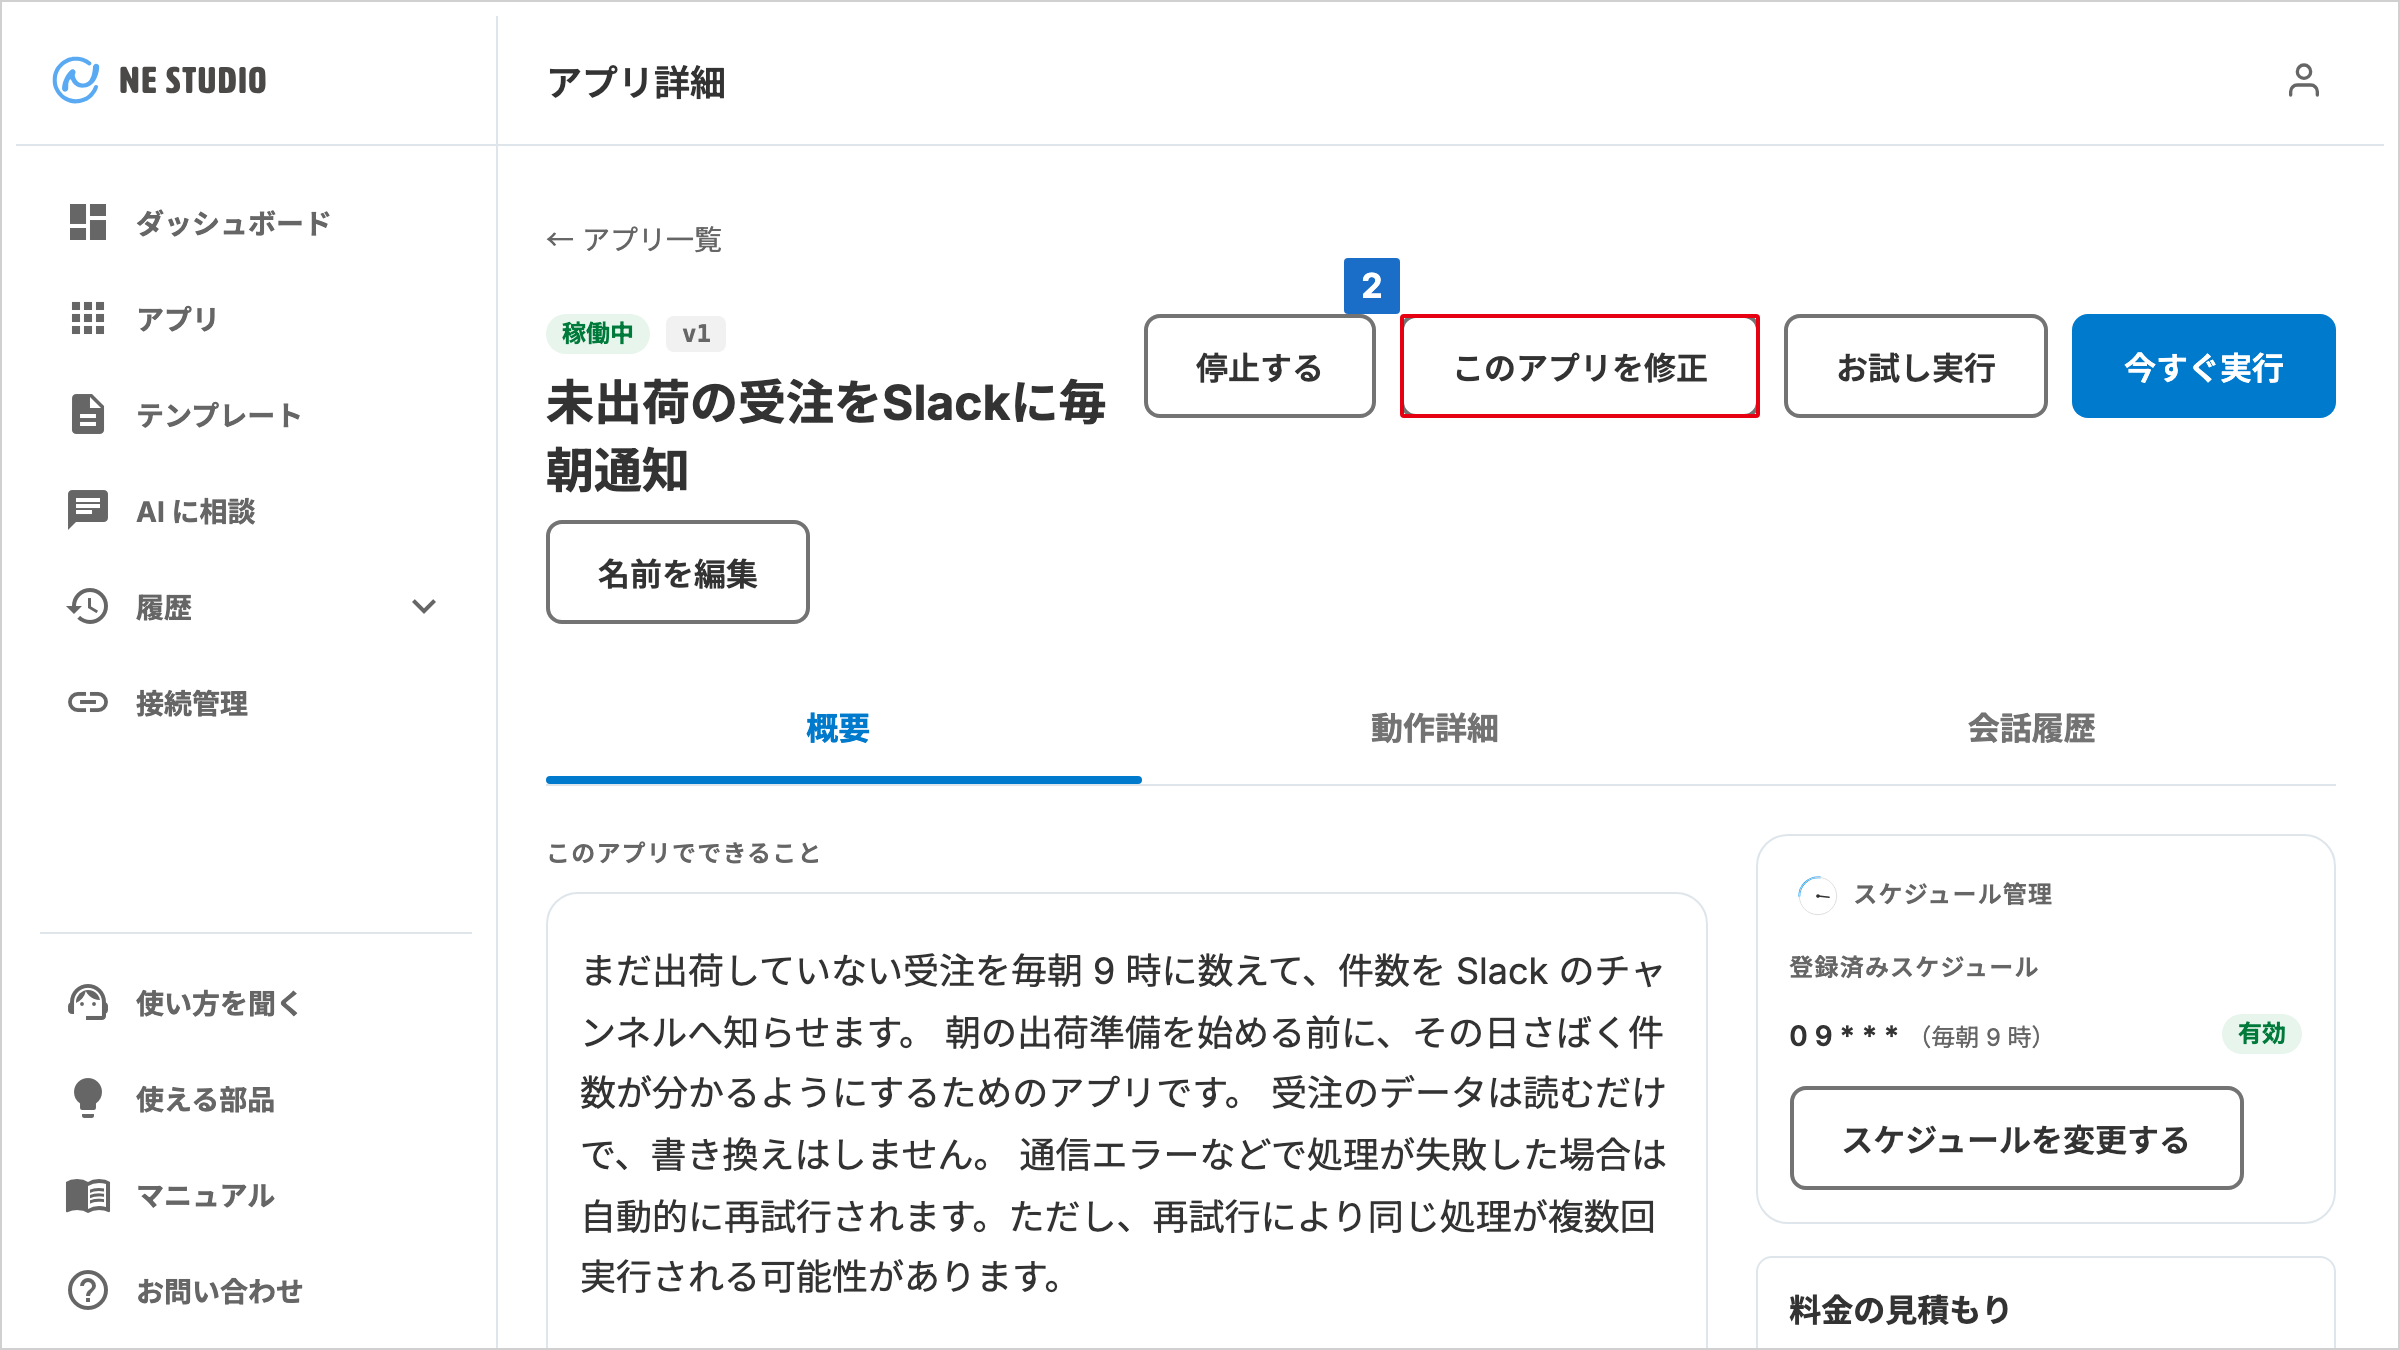Viewport: 2400px width, 1350px height.
Task: Open お問い合わせ page
Action: 219,1291
